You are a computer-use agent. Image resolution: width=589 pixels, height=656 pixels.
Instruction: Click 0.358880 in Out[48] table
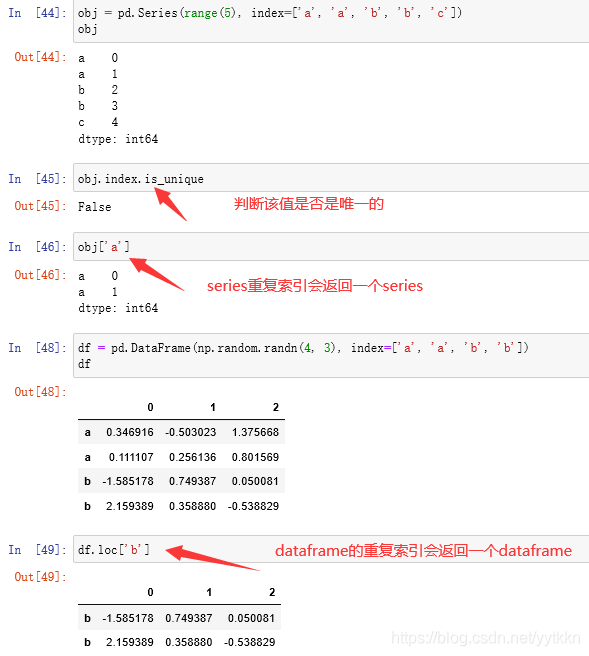coord(192,506)
